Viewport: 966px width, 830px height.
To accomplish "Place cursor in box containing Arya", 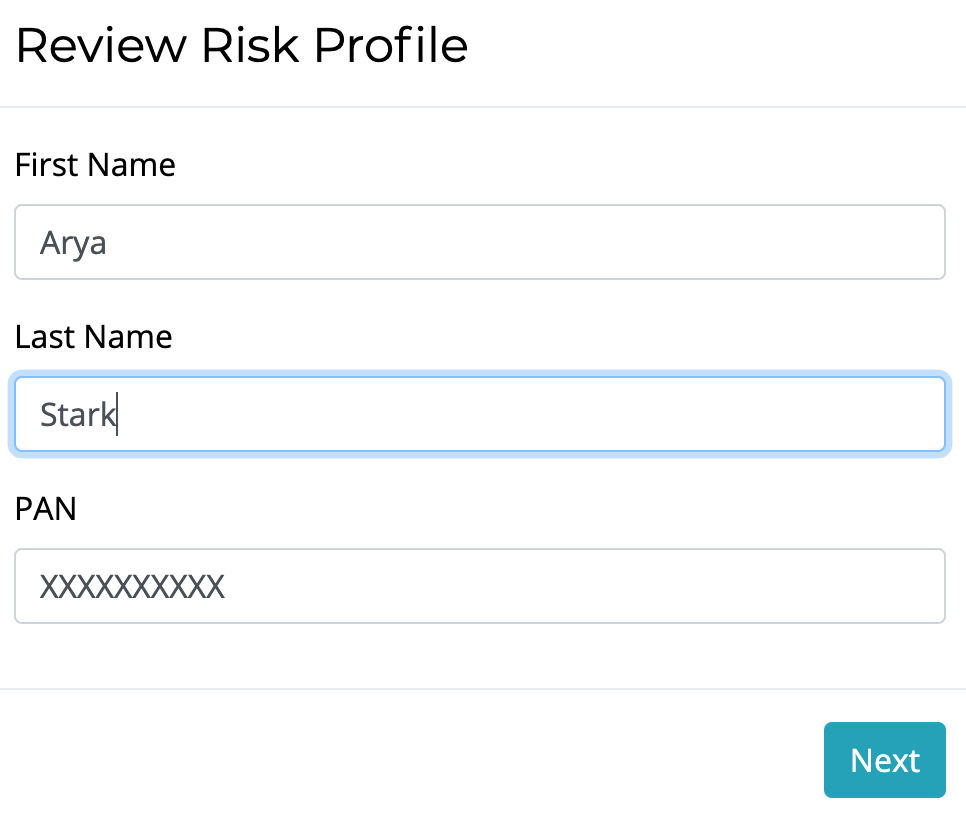I will (x=480, y=242).
